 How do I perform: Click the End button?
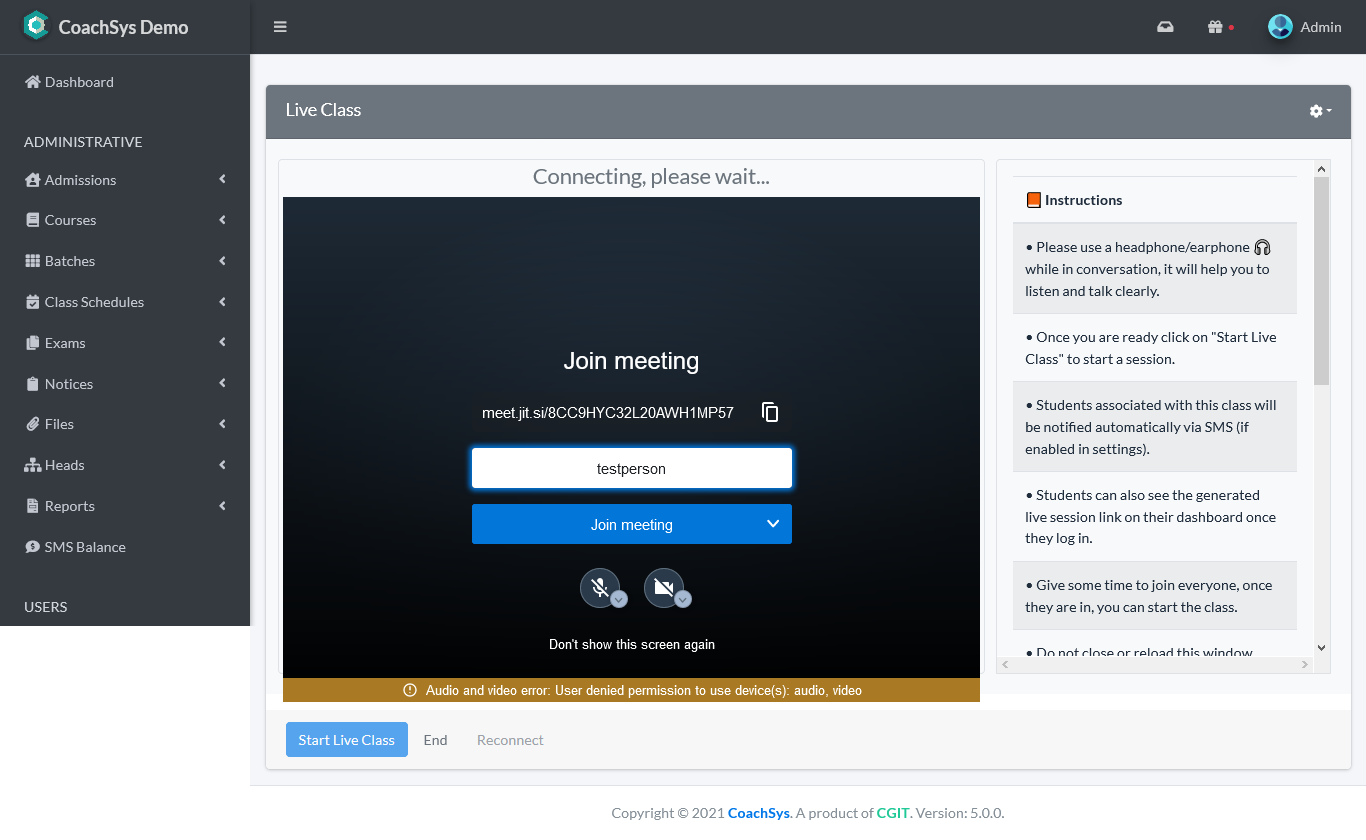click(435, 740)
